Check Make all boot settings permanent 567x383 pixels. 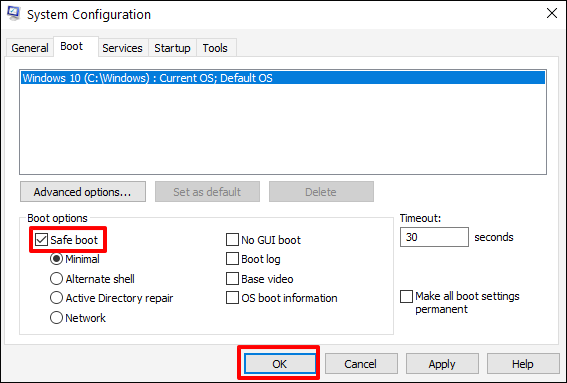tap(406, 296)
